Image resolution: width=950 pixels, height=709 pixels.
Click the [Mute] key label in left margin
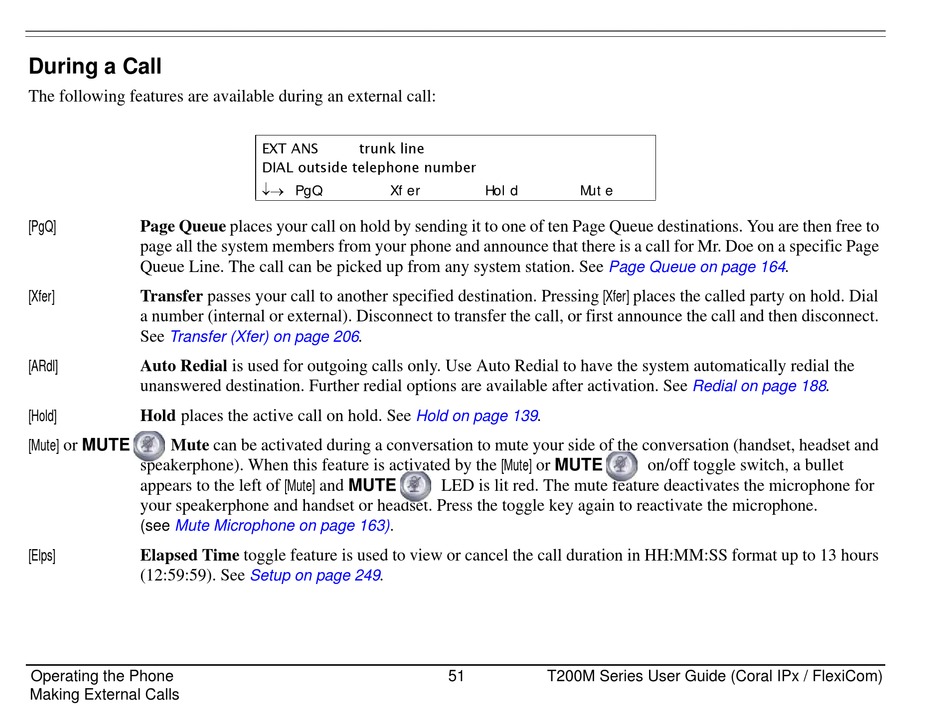coord(44,445)
